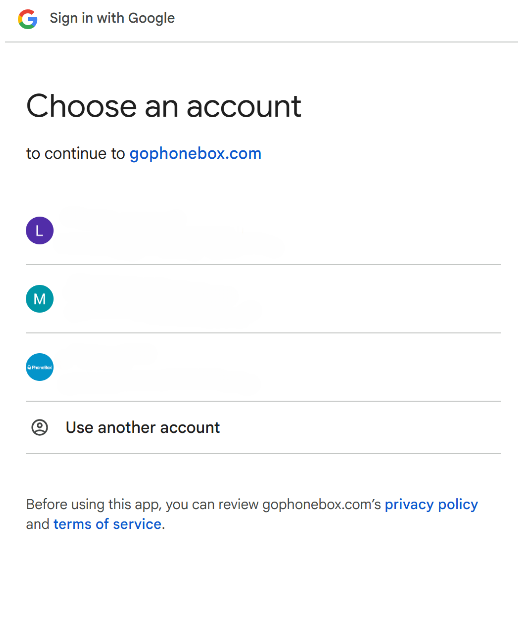This screenshot has width=518, height=628.
Task: Click the 'Before using this app' notice text
Action: pyautogui.click(x=204, y=504)
